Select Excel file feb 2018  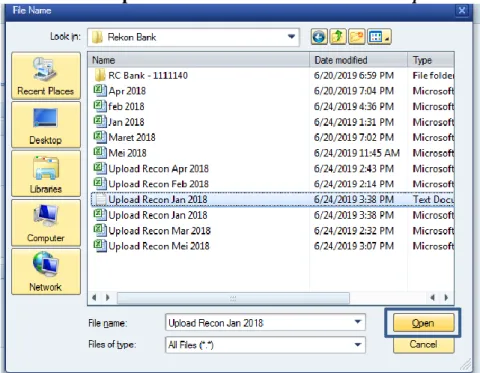119,107
